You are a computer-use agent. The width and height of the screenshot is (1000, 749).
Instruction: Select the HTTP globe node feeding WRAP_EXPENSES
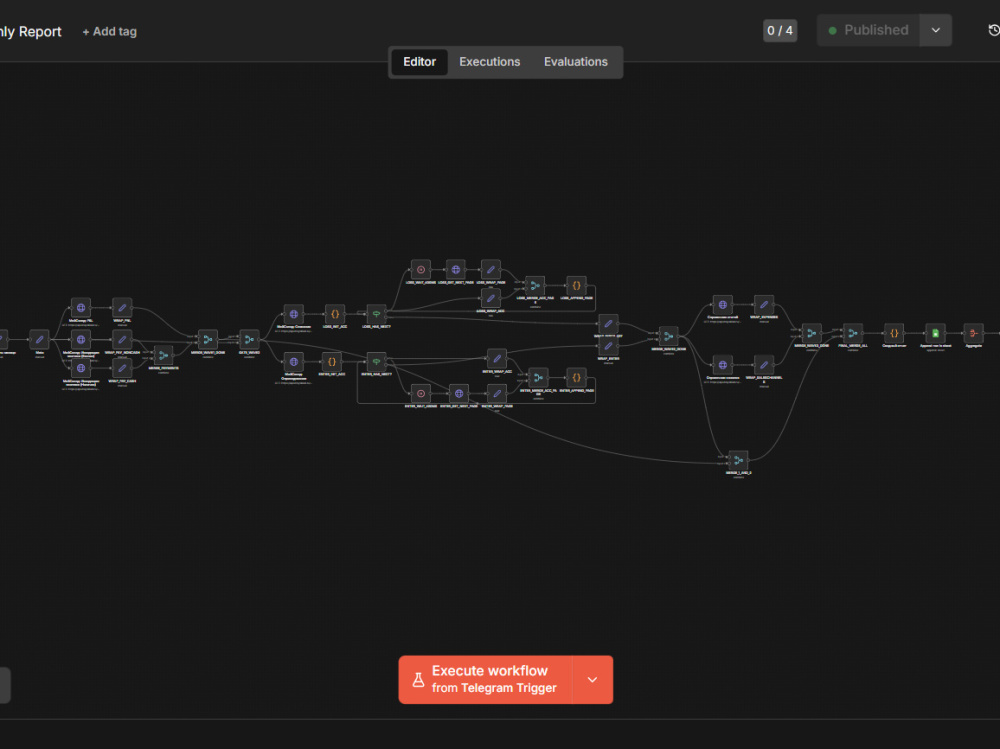click(723, 304)
